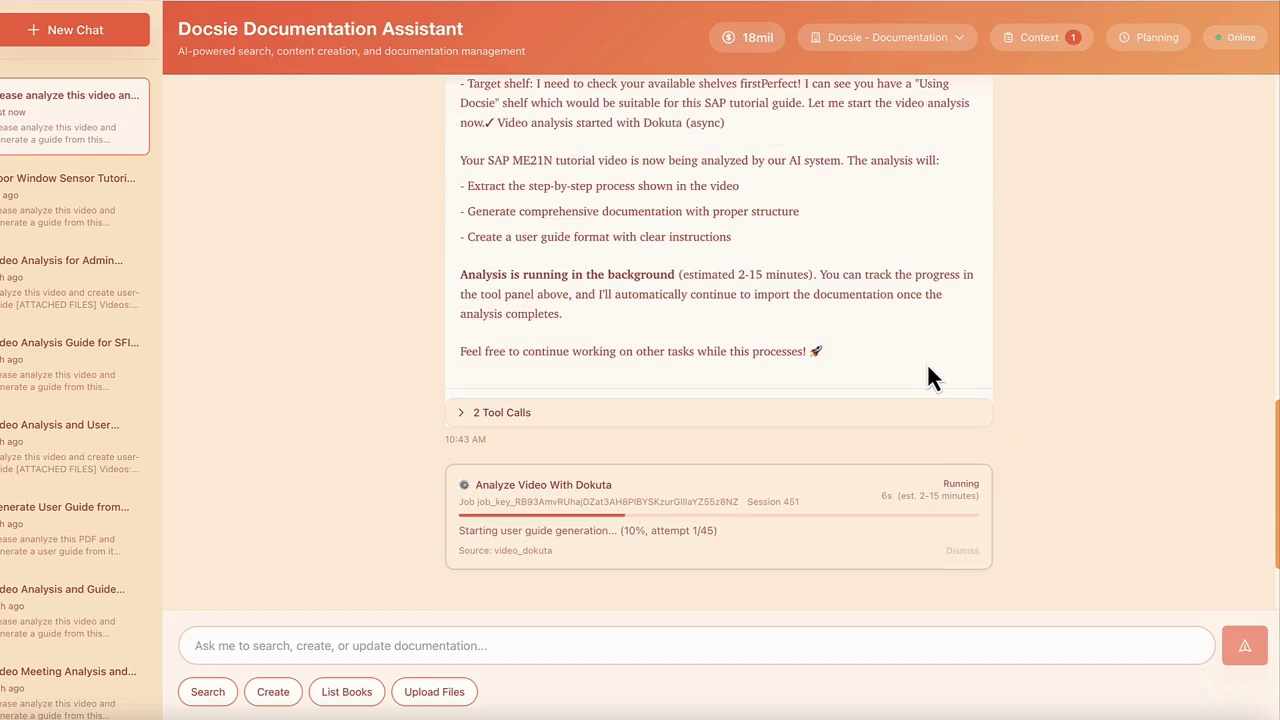Click the List Books button
The height and width of the screenshot is (720, 1280).
tap(346, 691)
